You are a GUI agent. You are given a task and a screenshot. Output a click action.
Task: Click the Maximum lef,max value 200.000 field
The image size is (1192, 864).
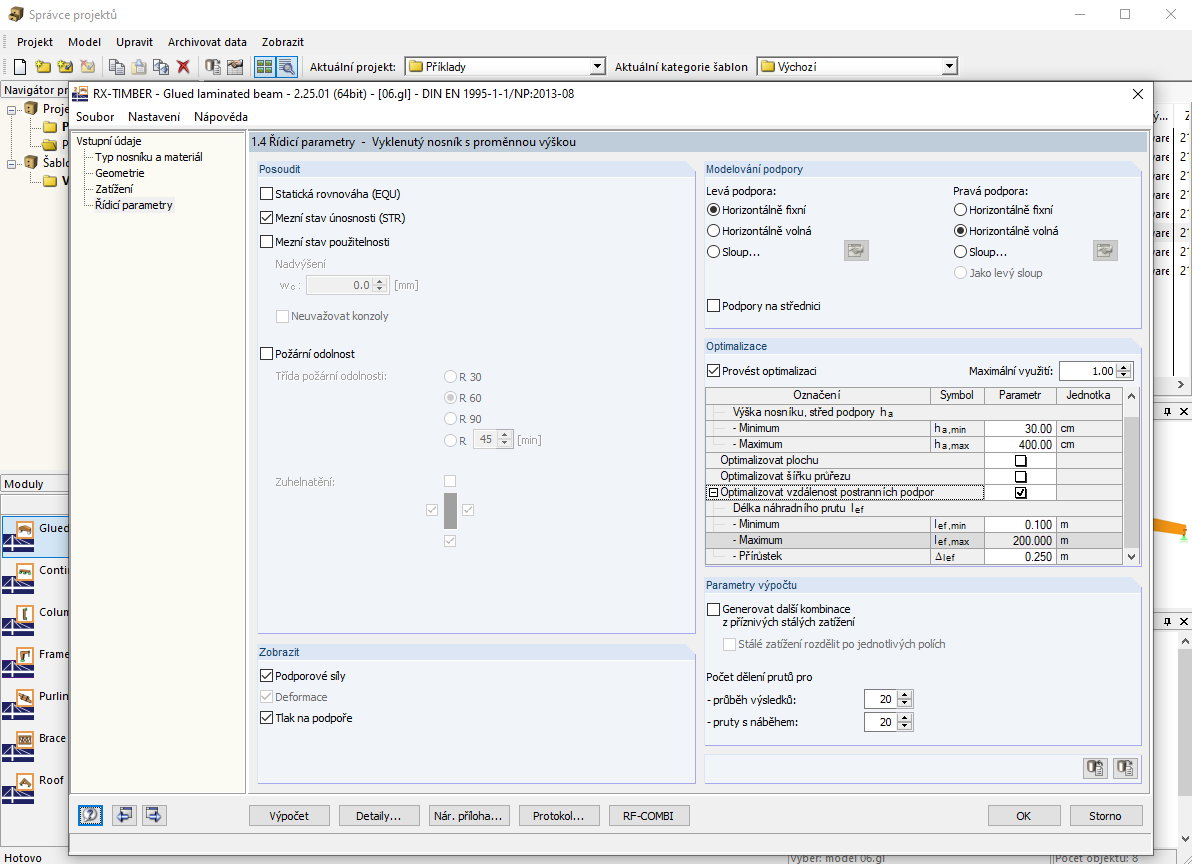(1020, 540)
